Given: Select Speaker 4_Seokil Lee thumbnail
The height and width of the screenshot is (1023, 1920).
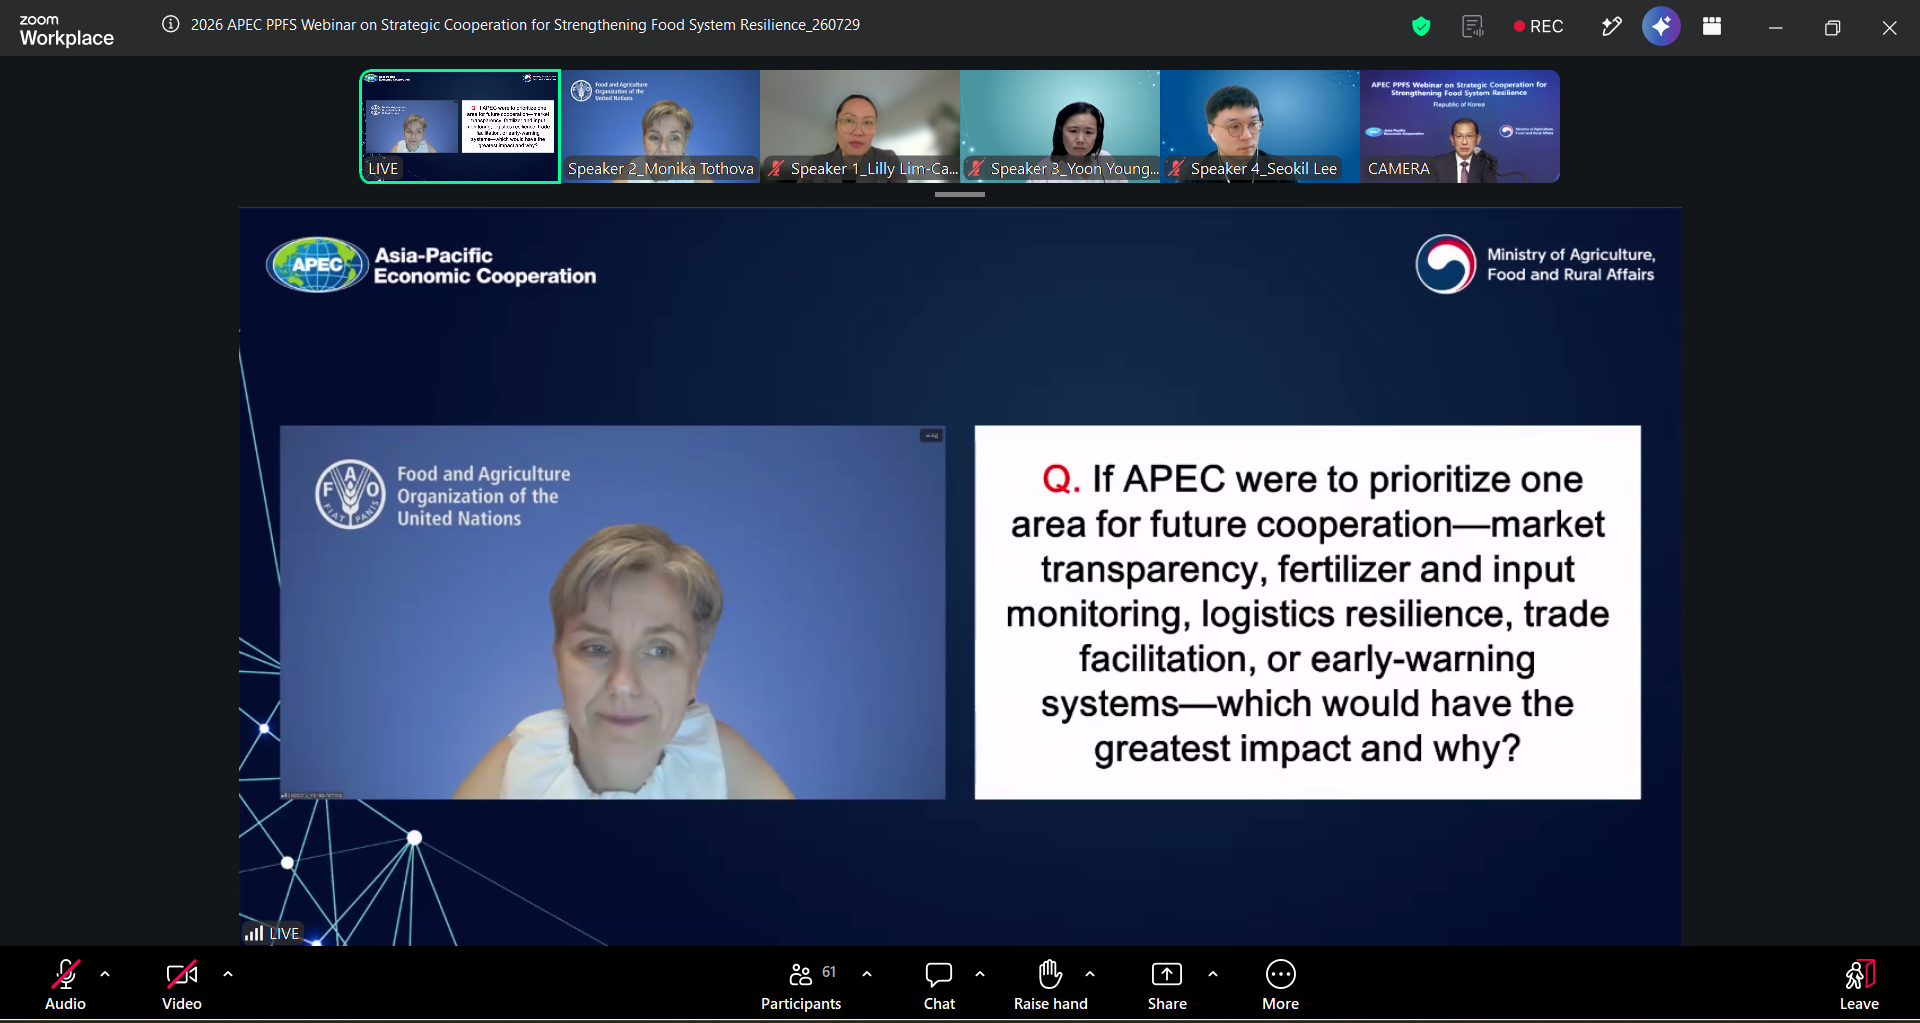Looking at the screenshot, I should click(x=1260, y=126).
